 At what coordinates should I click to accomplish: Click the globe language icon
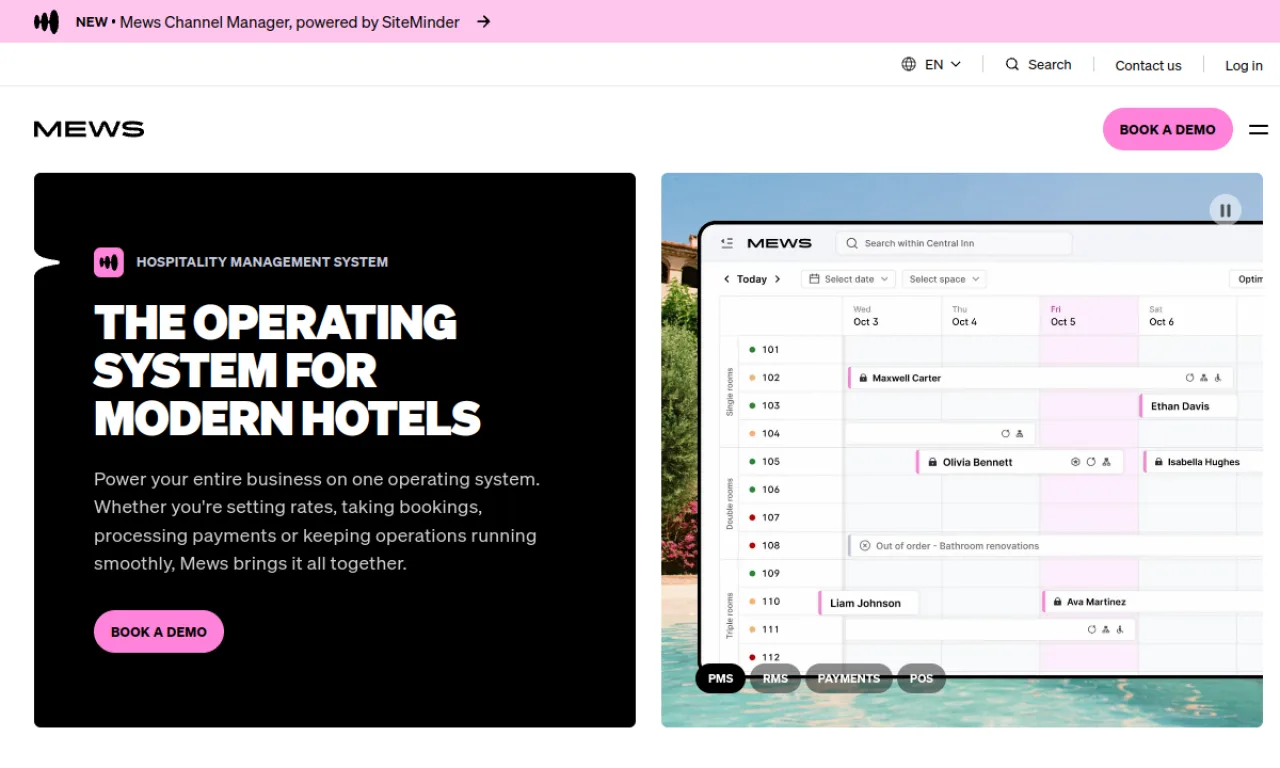[908, 64]
